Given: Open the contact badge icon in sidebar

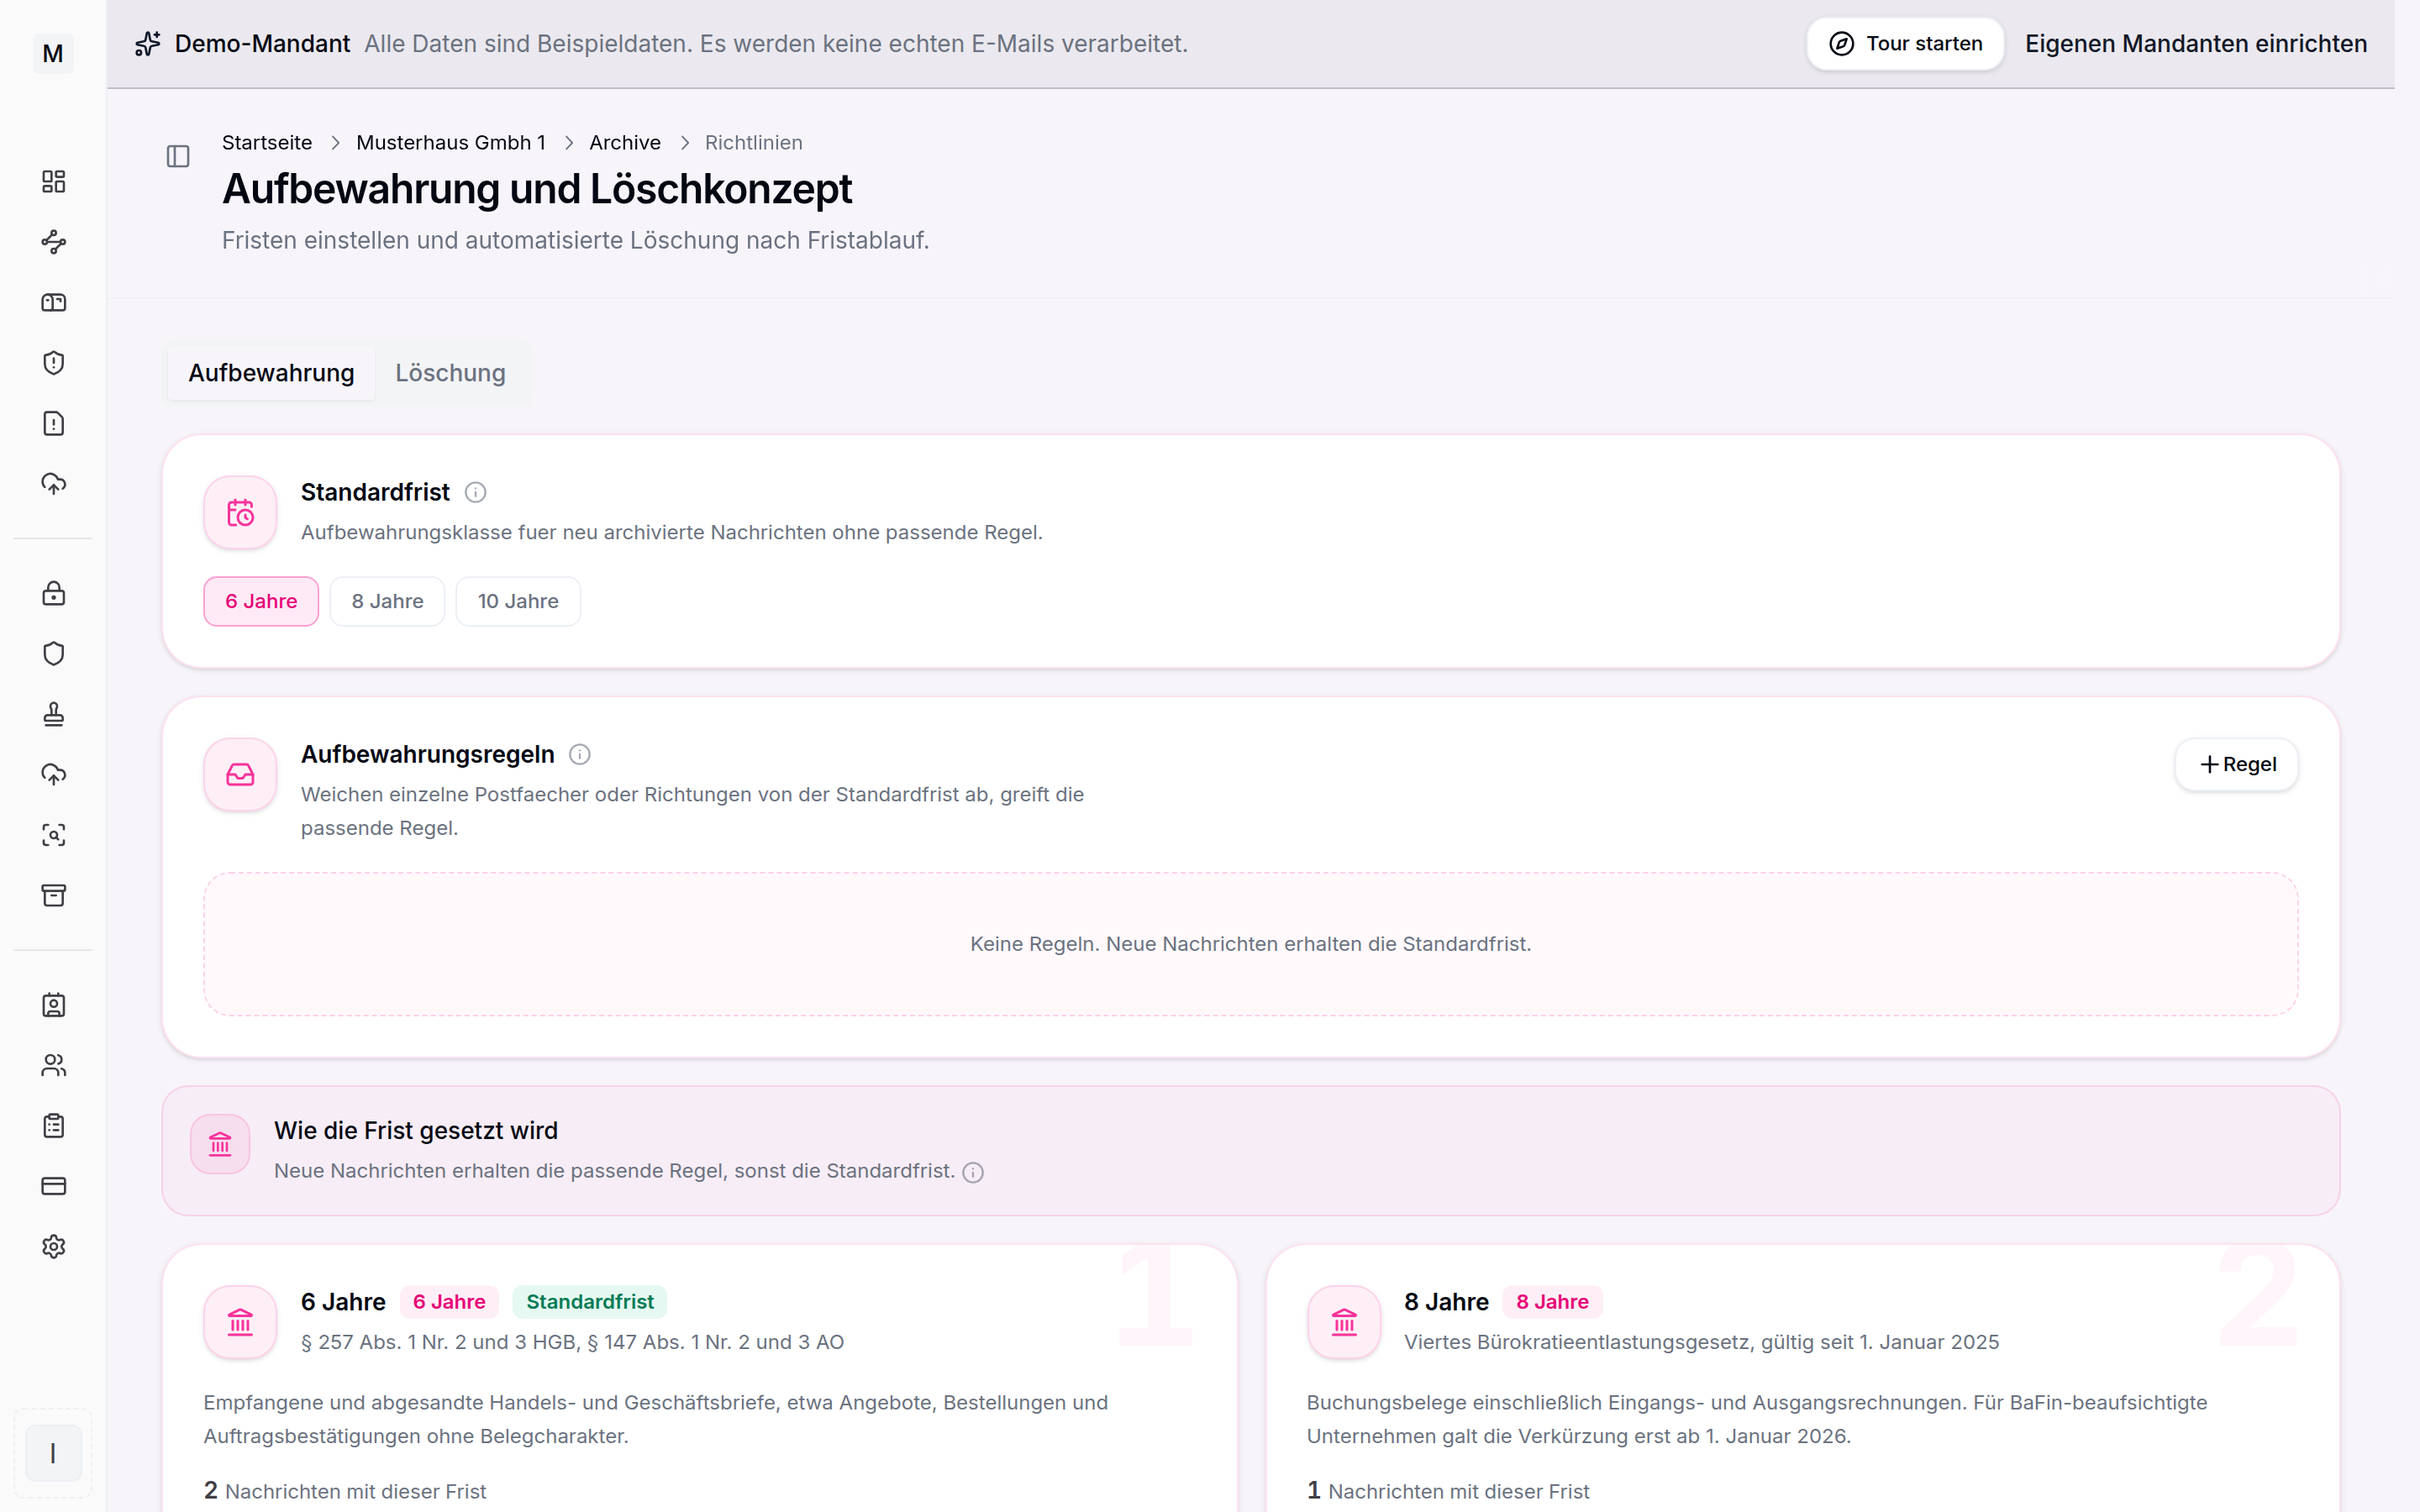Looking at the screenshot, I should coord(53,1005).
